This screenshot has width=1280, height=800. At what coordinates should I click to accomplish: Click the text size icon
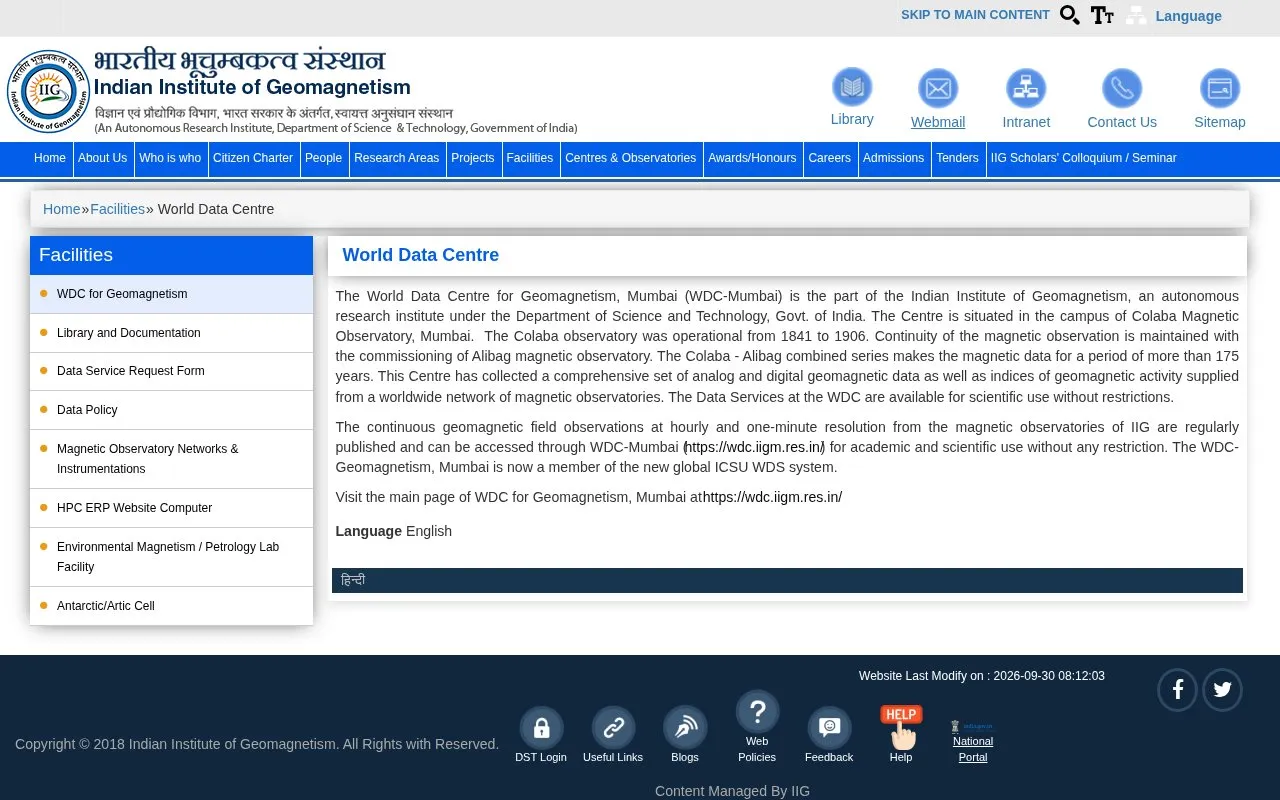pos(1102,15)
